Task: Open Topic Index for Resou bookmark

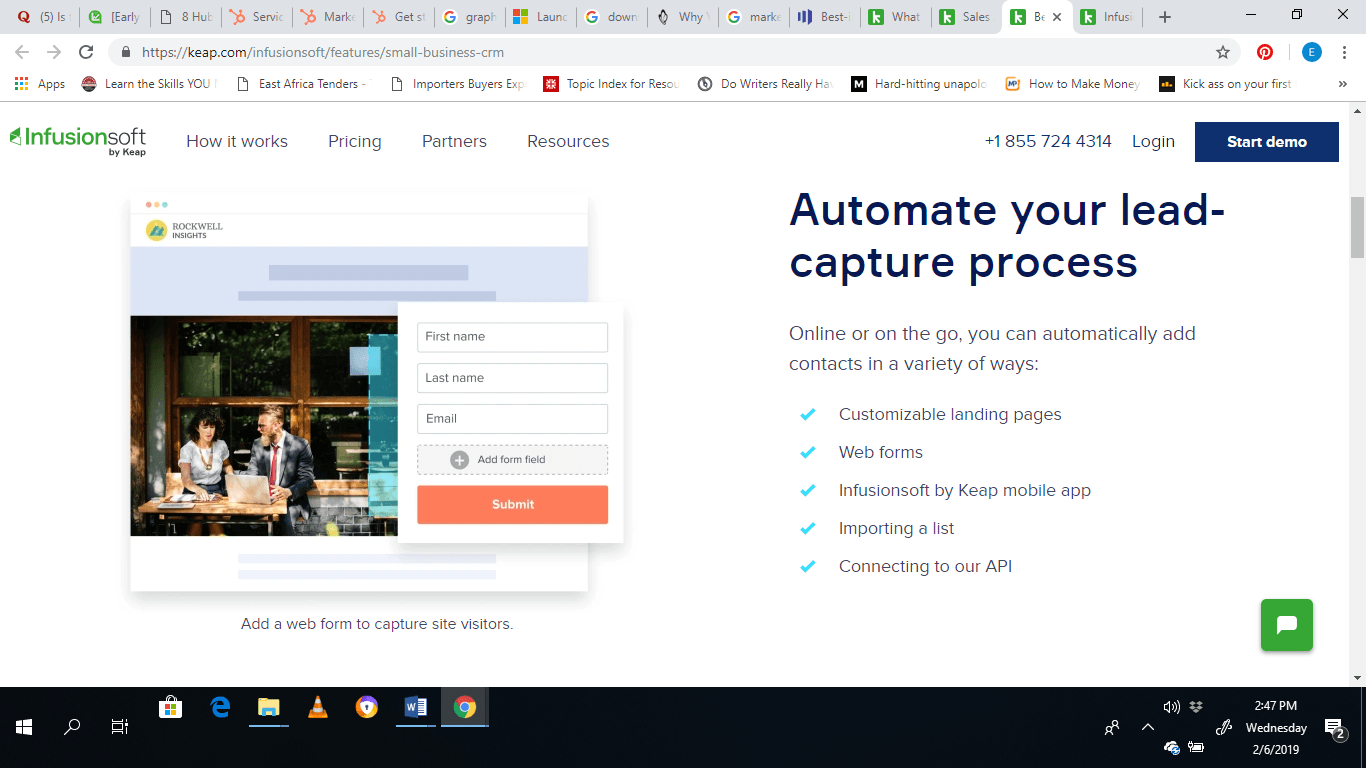Action: click(612, 84)
